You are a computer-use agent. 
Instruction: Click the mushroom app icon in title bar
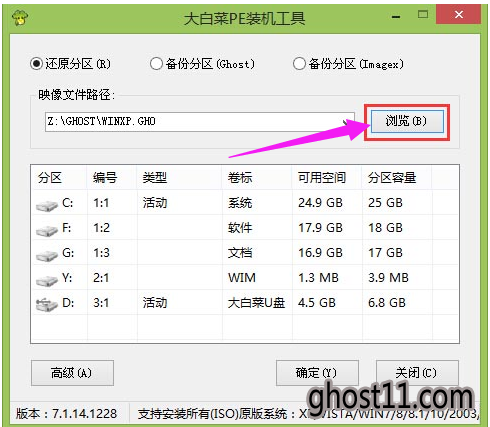coord(20,17)
